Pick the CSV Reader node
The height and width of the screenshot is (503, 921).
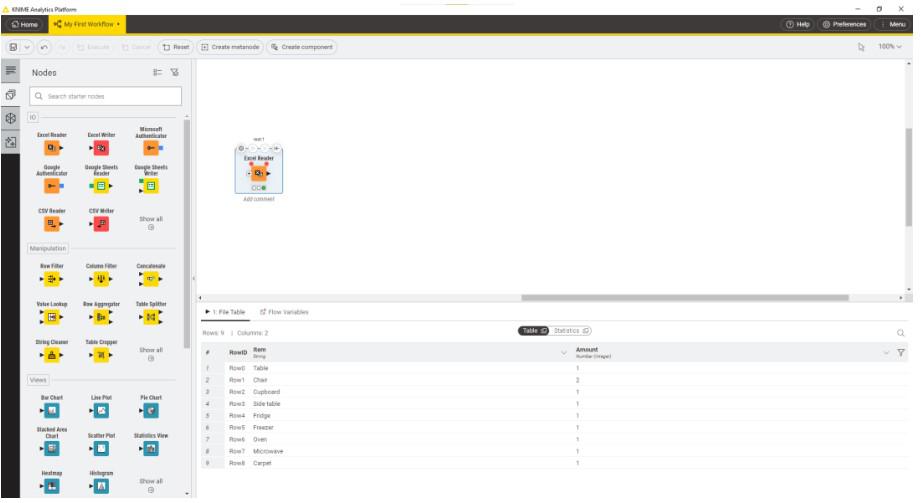52,223
